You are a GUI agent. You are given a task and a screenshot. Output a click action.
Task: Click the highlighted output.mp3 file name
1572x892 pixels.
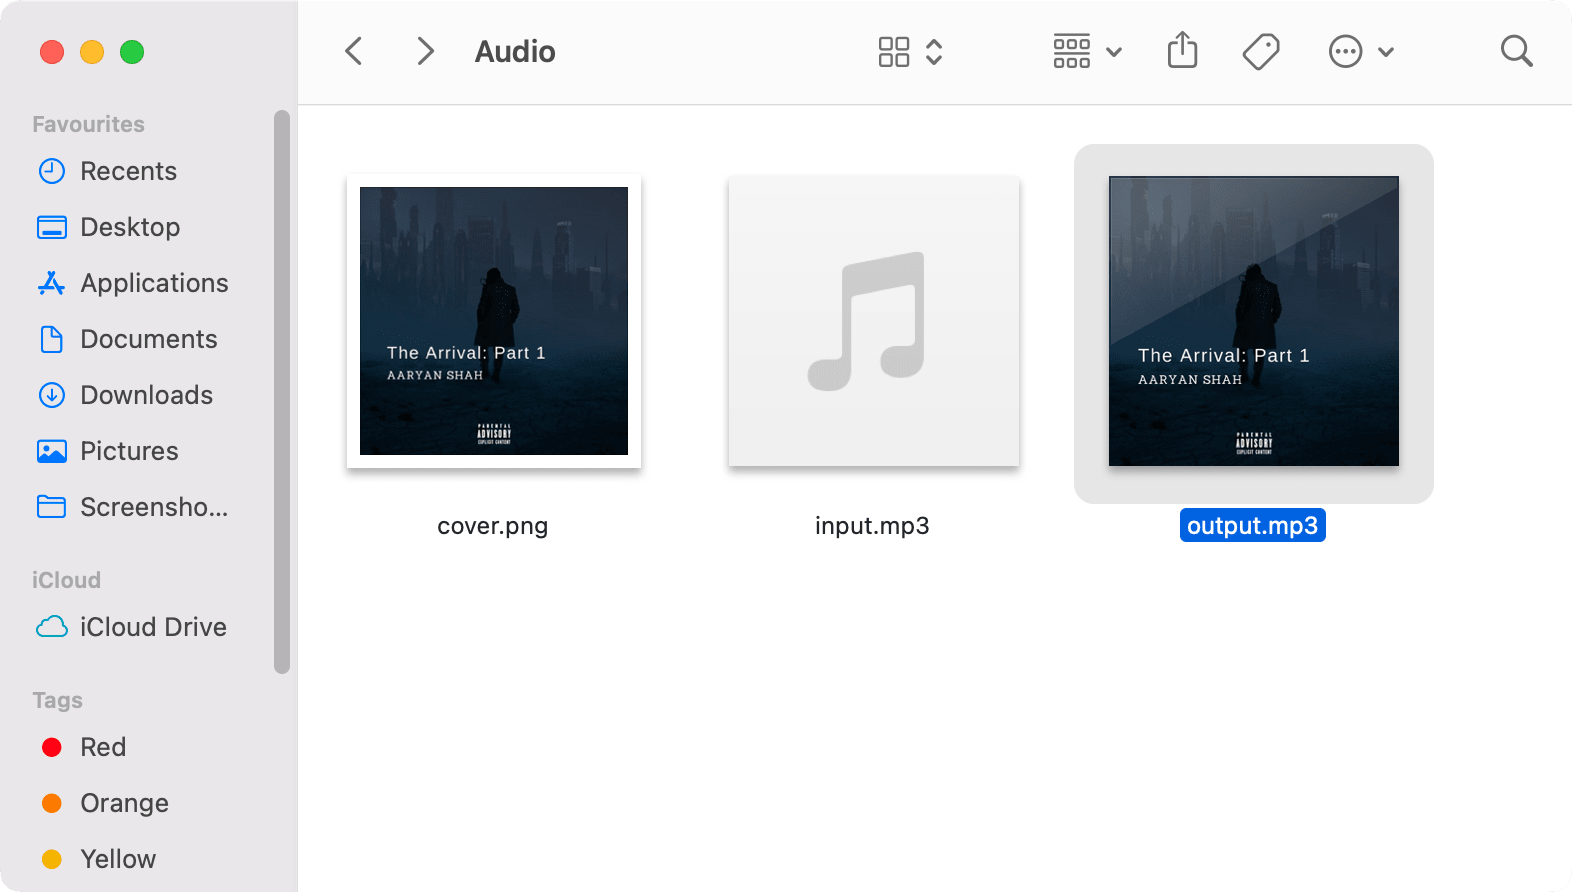coord(1253,526)
